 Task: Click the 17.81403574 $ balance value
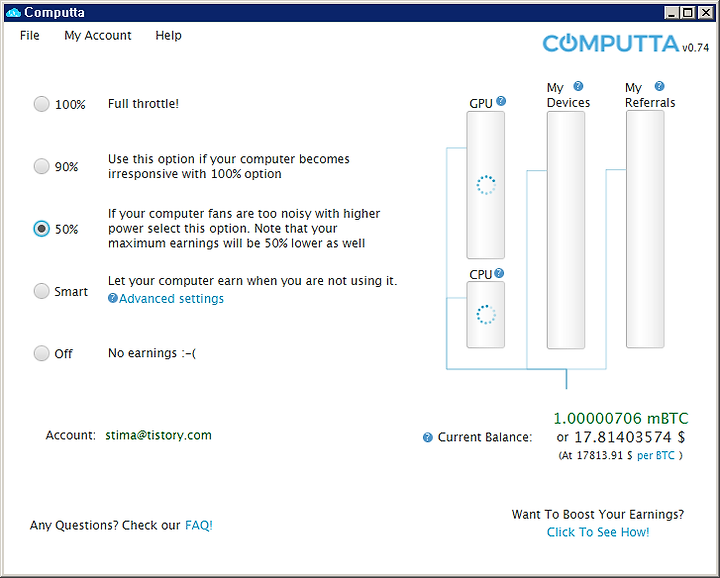pos(630,437)
